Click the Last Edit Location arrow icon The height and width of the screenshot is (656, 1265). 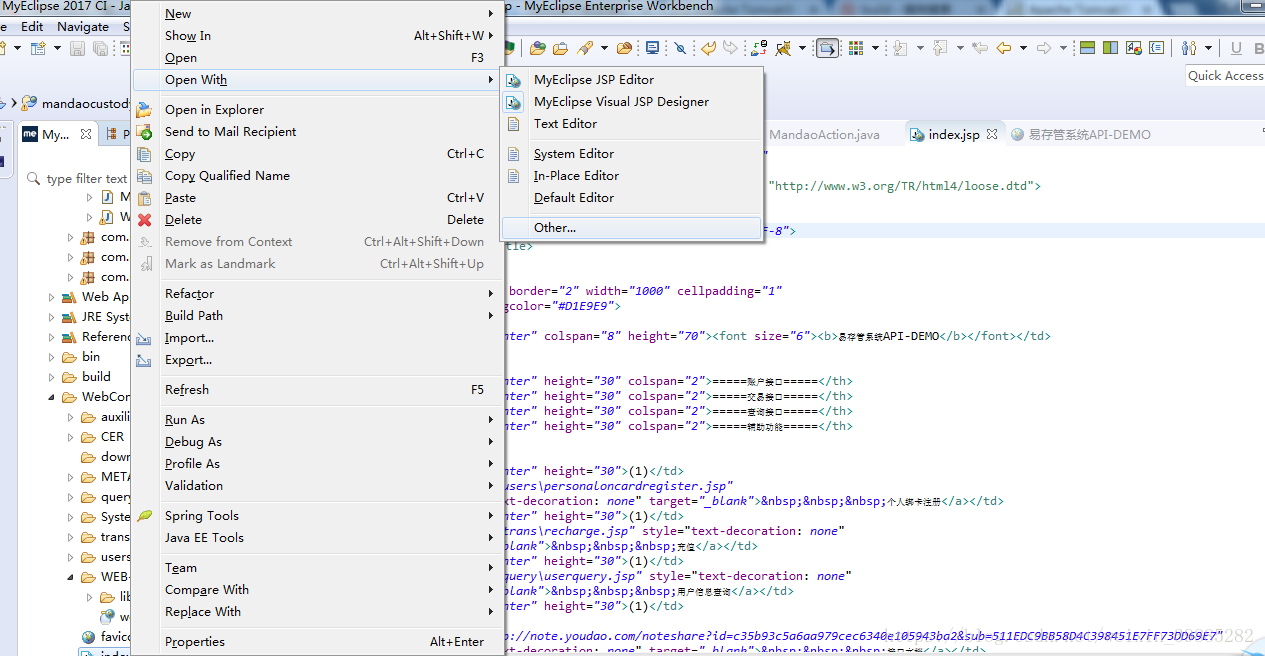(x=980, y=48)
